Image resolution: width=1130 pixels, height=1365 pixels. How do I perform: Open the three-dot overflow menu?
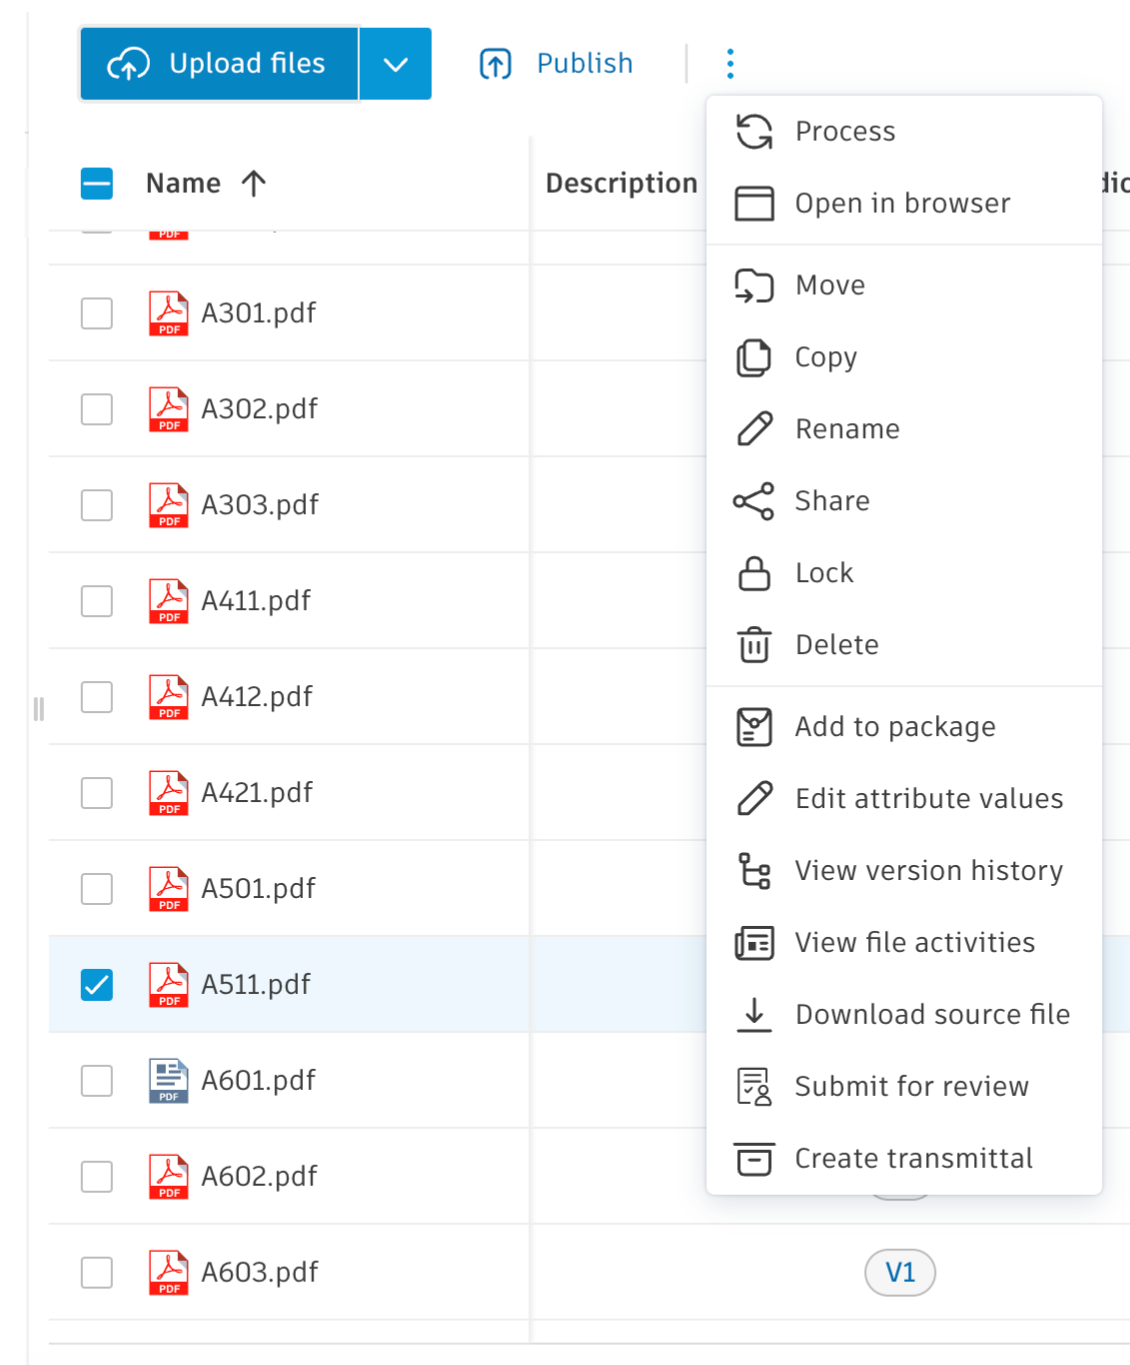point(729,63)
